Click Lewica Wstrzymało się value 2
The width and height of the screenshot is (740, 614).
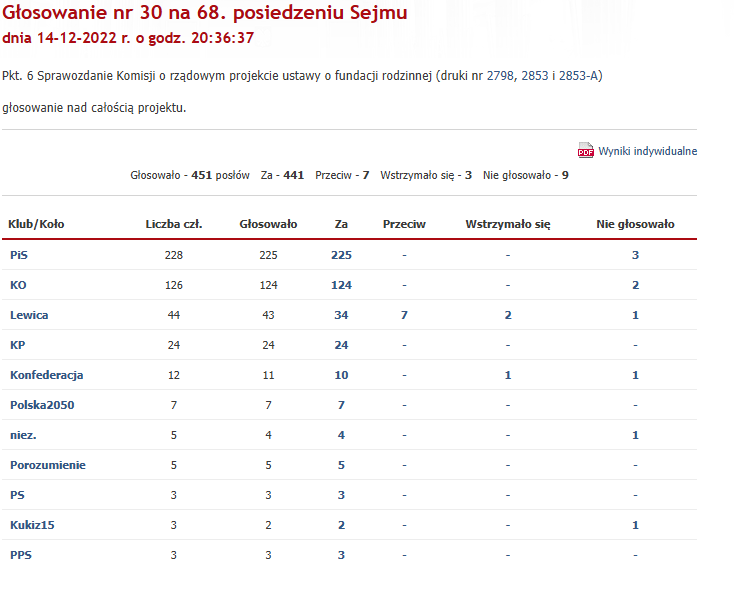coord(508,315)
